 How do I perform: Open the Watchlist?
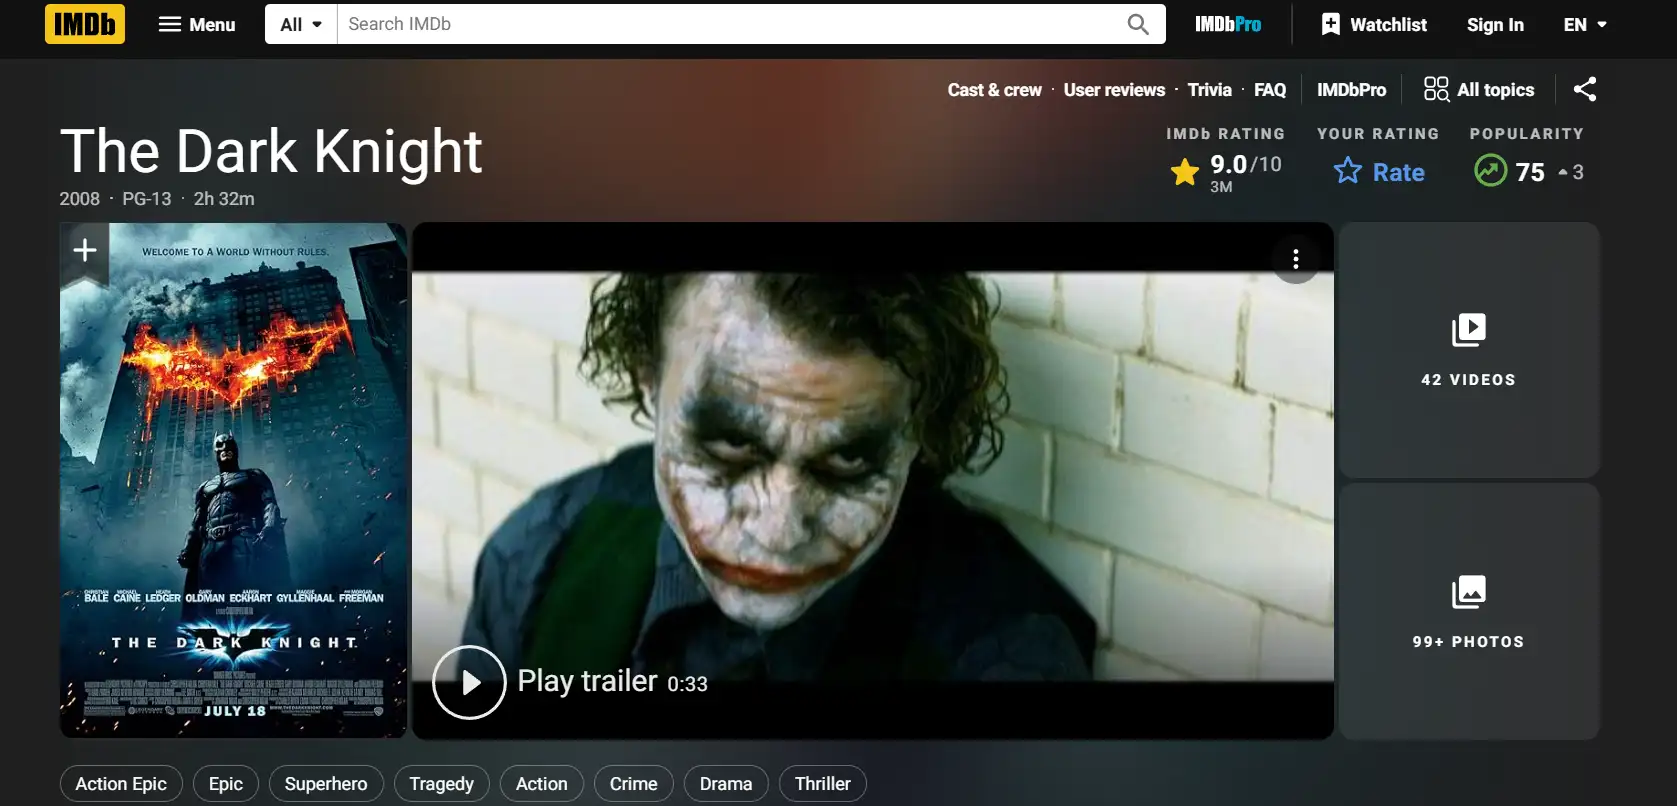(x=1374, y=24)
